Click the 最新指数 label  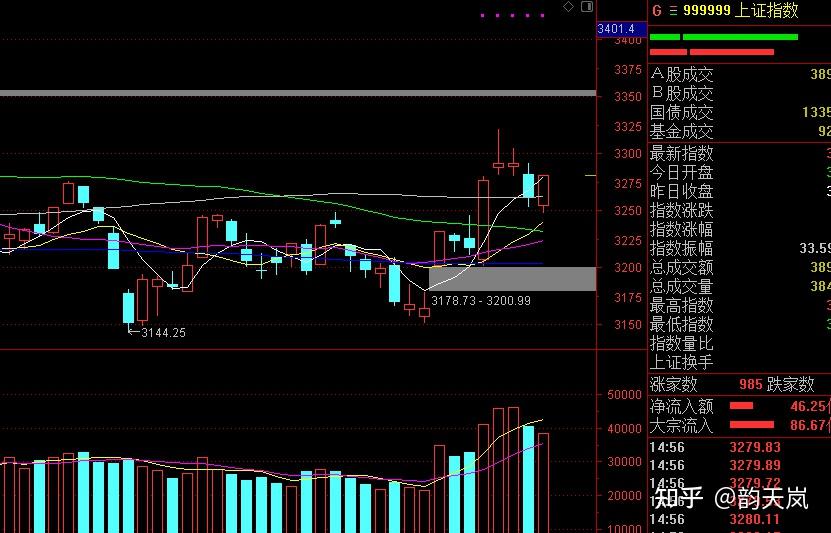point(682,153)
